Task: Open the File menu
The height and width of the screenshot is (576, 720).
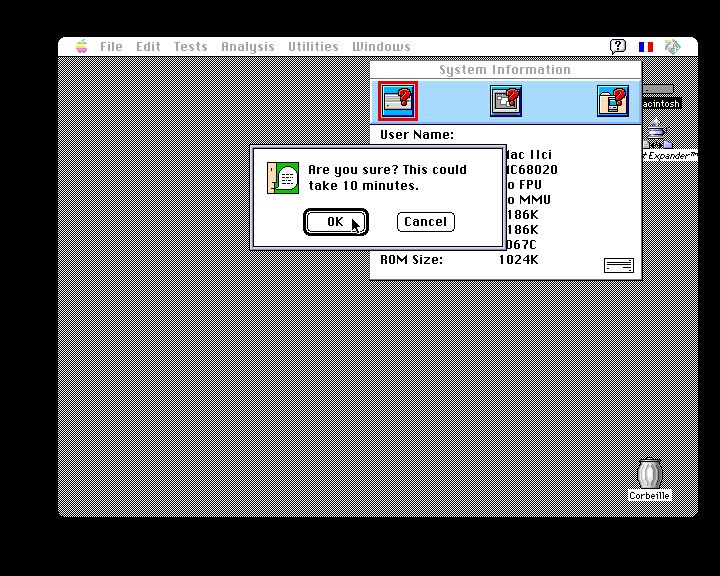Action: 111,47
